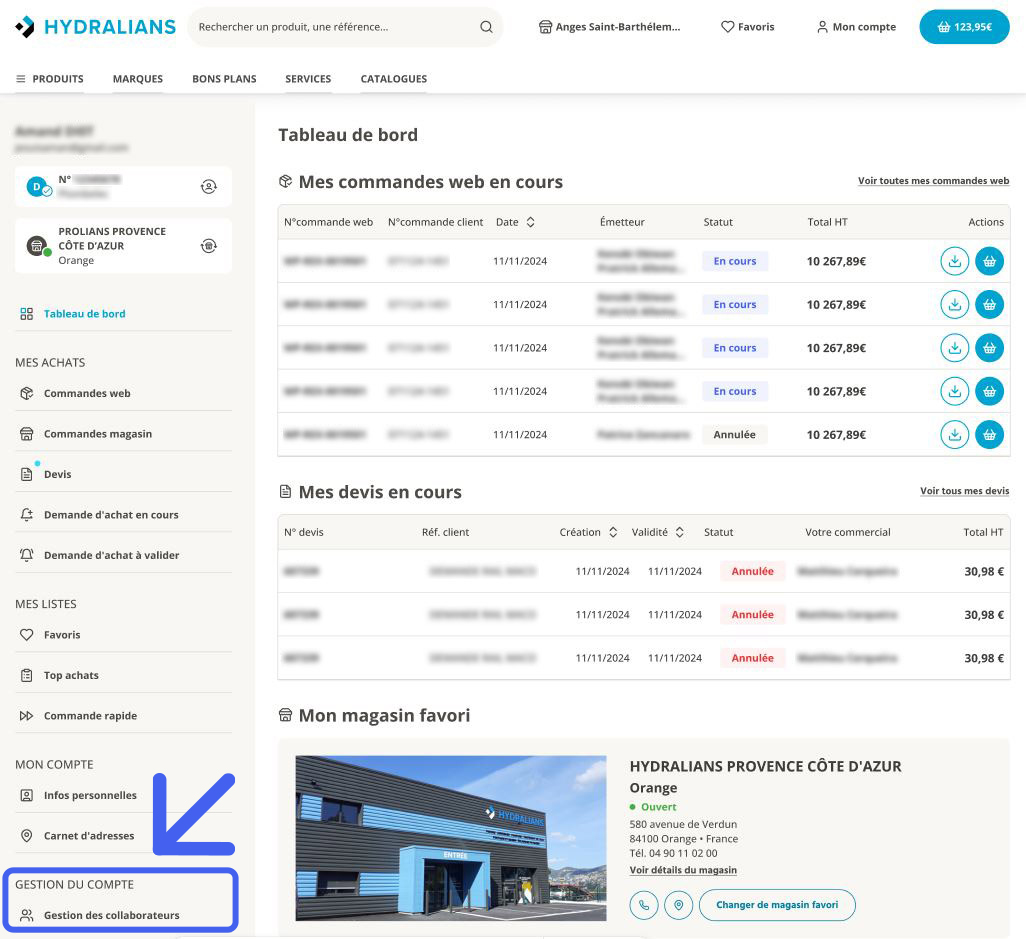Click the phone icon for the store
The height and width of the screenshot is (939, 1026).
(x=644, y=905)
